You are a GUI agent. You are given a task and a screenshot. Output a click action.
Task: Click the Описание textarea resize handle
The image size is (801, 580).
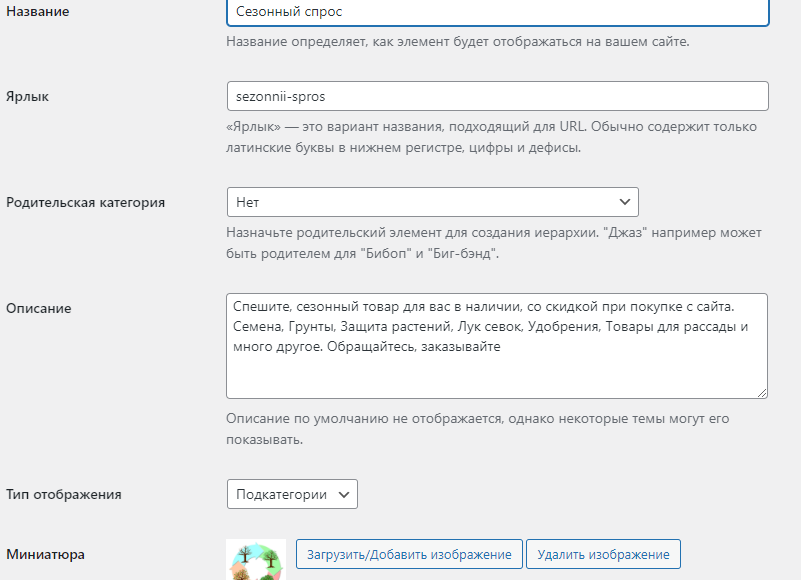(762, 393)
